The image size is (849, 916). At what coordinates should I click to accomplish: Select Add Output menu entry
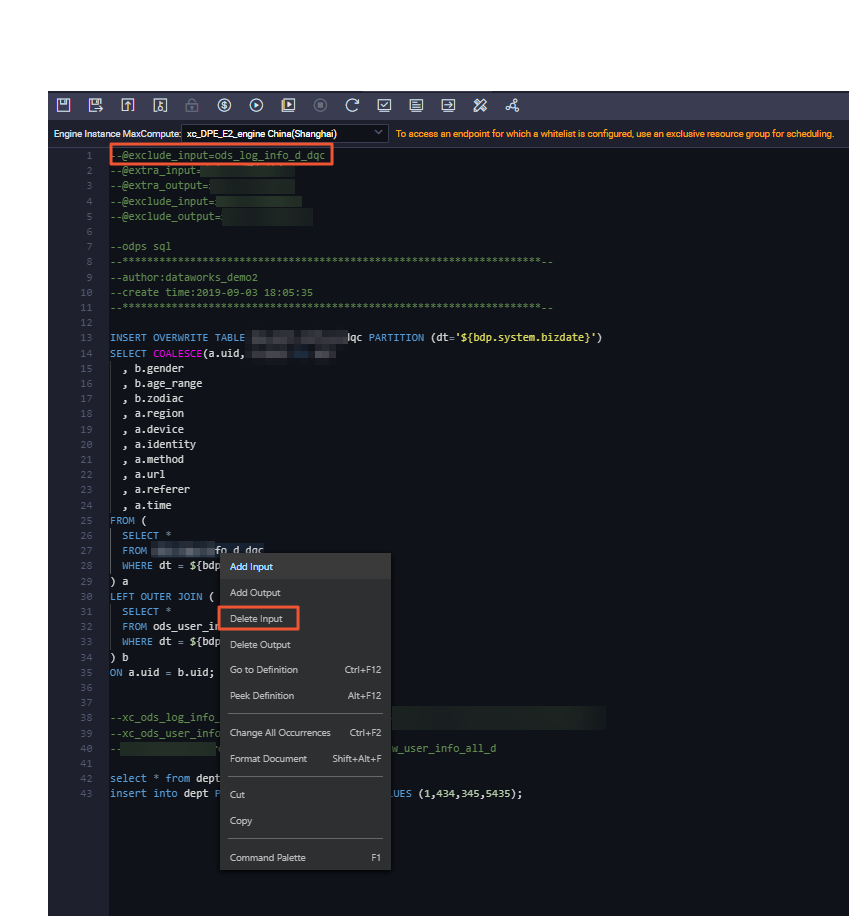(x=255, y=593)
